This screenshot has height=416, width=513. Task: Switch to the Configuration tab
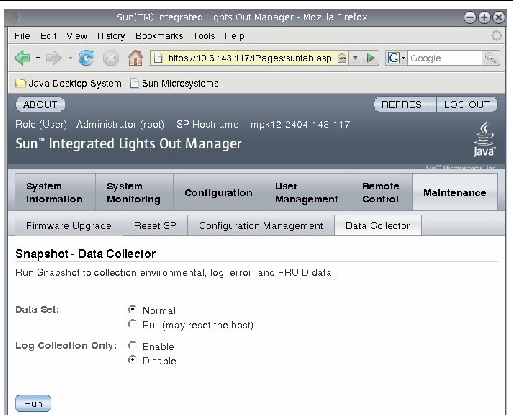(x=218, y=192)
